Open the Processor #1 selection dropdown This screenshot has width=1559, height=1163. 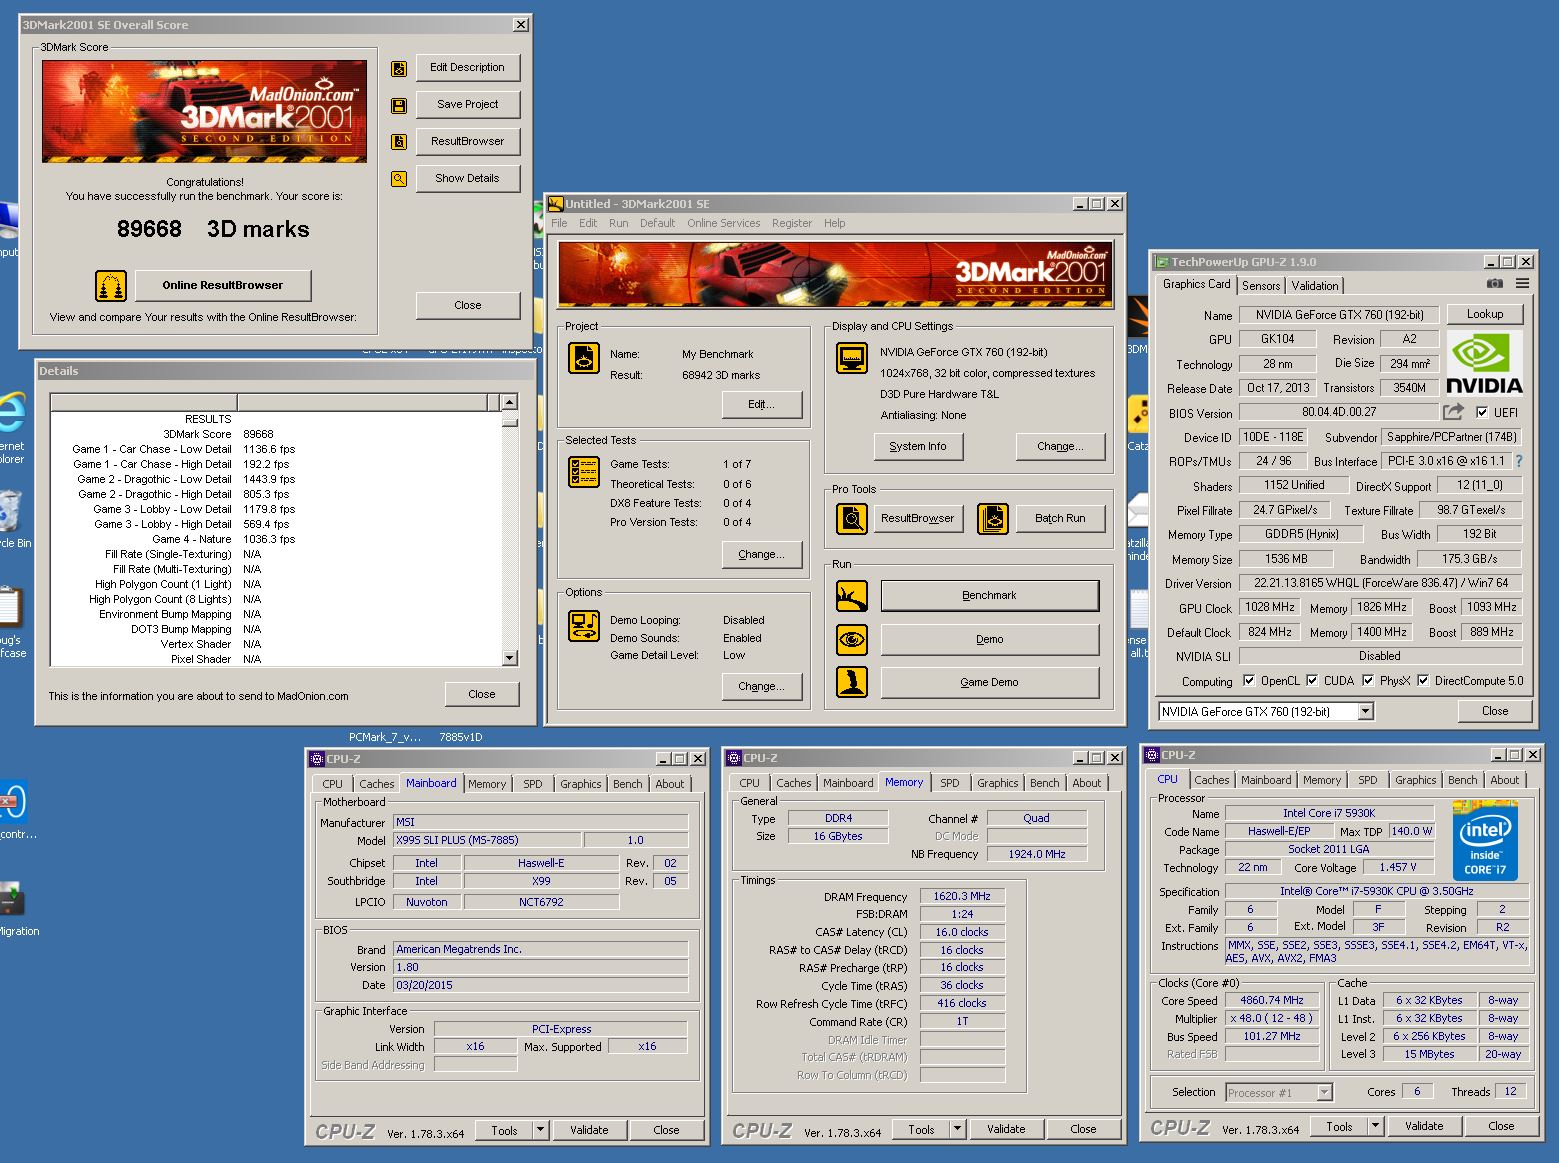1325,1093
